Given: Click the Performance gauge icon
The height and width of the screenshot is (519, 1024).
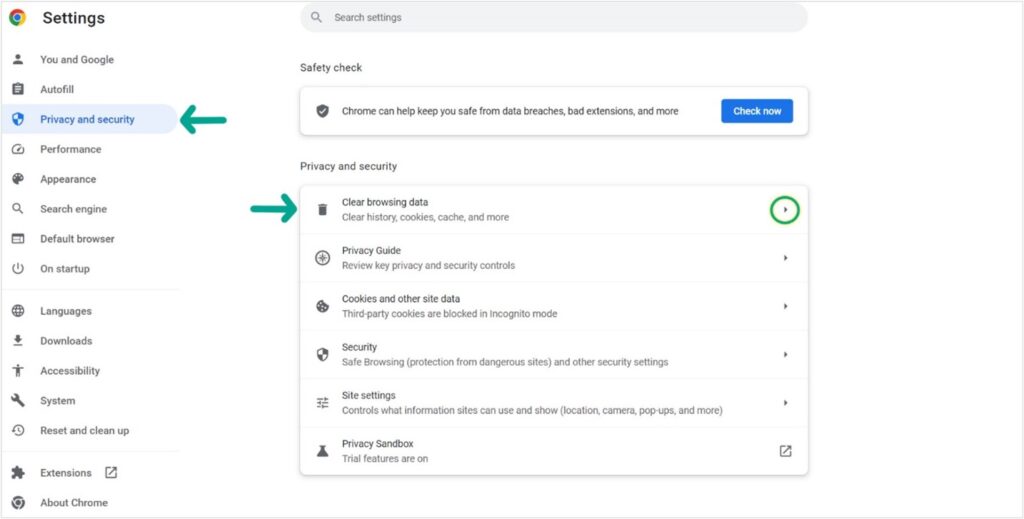Looking at the screenshot, I should pyautogui.click(x=18, y=149).
